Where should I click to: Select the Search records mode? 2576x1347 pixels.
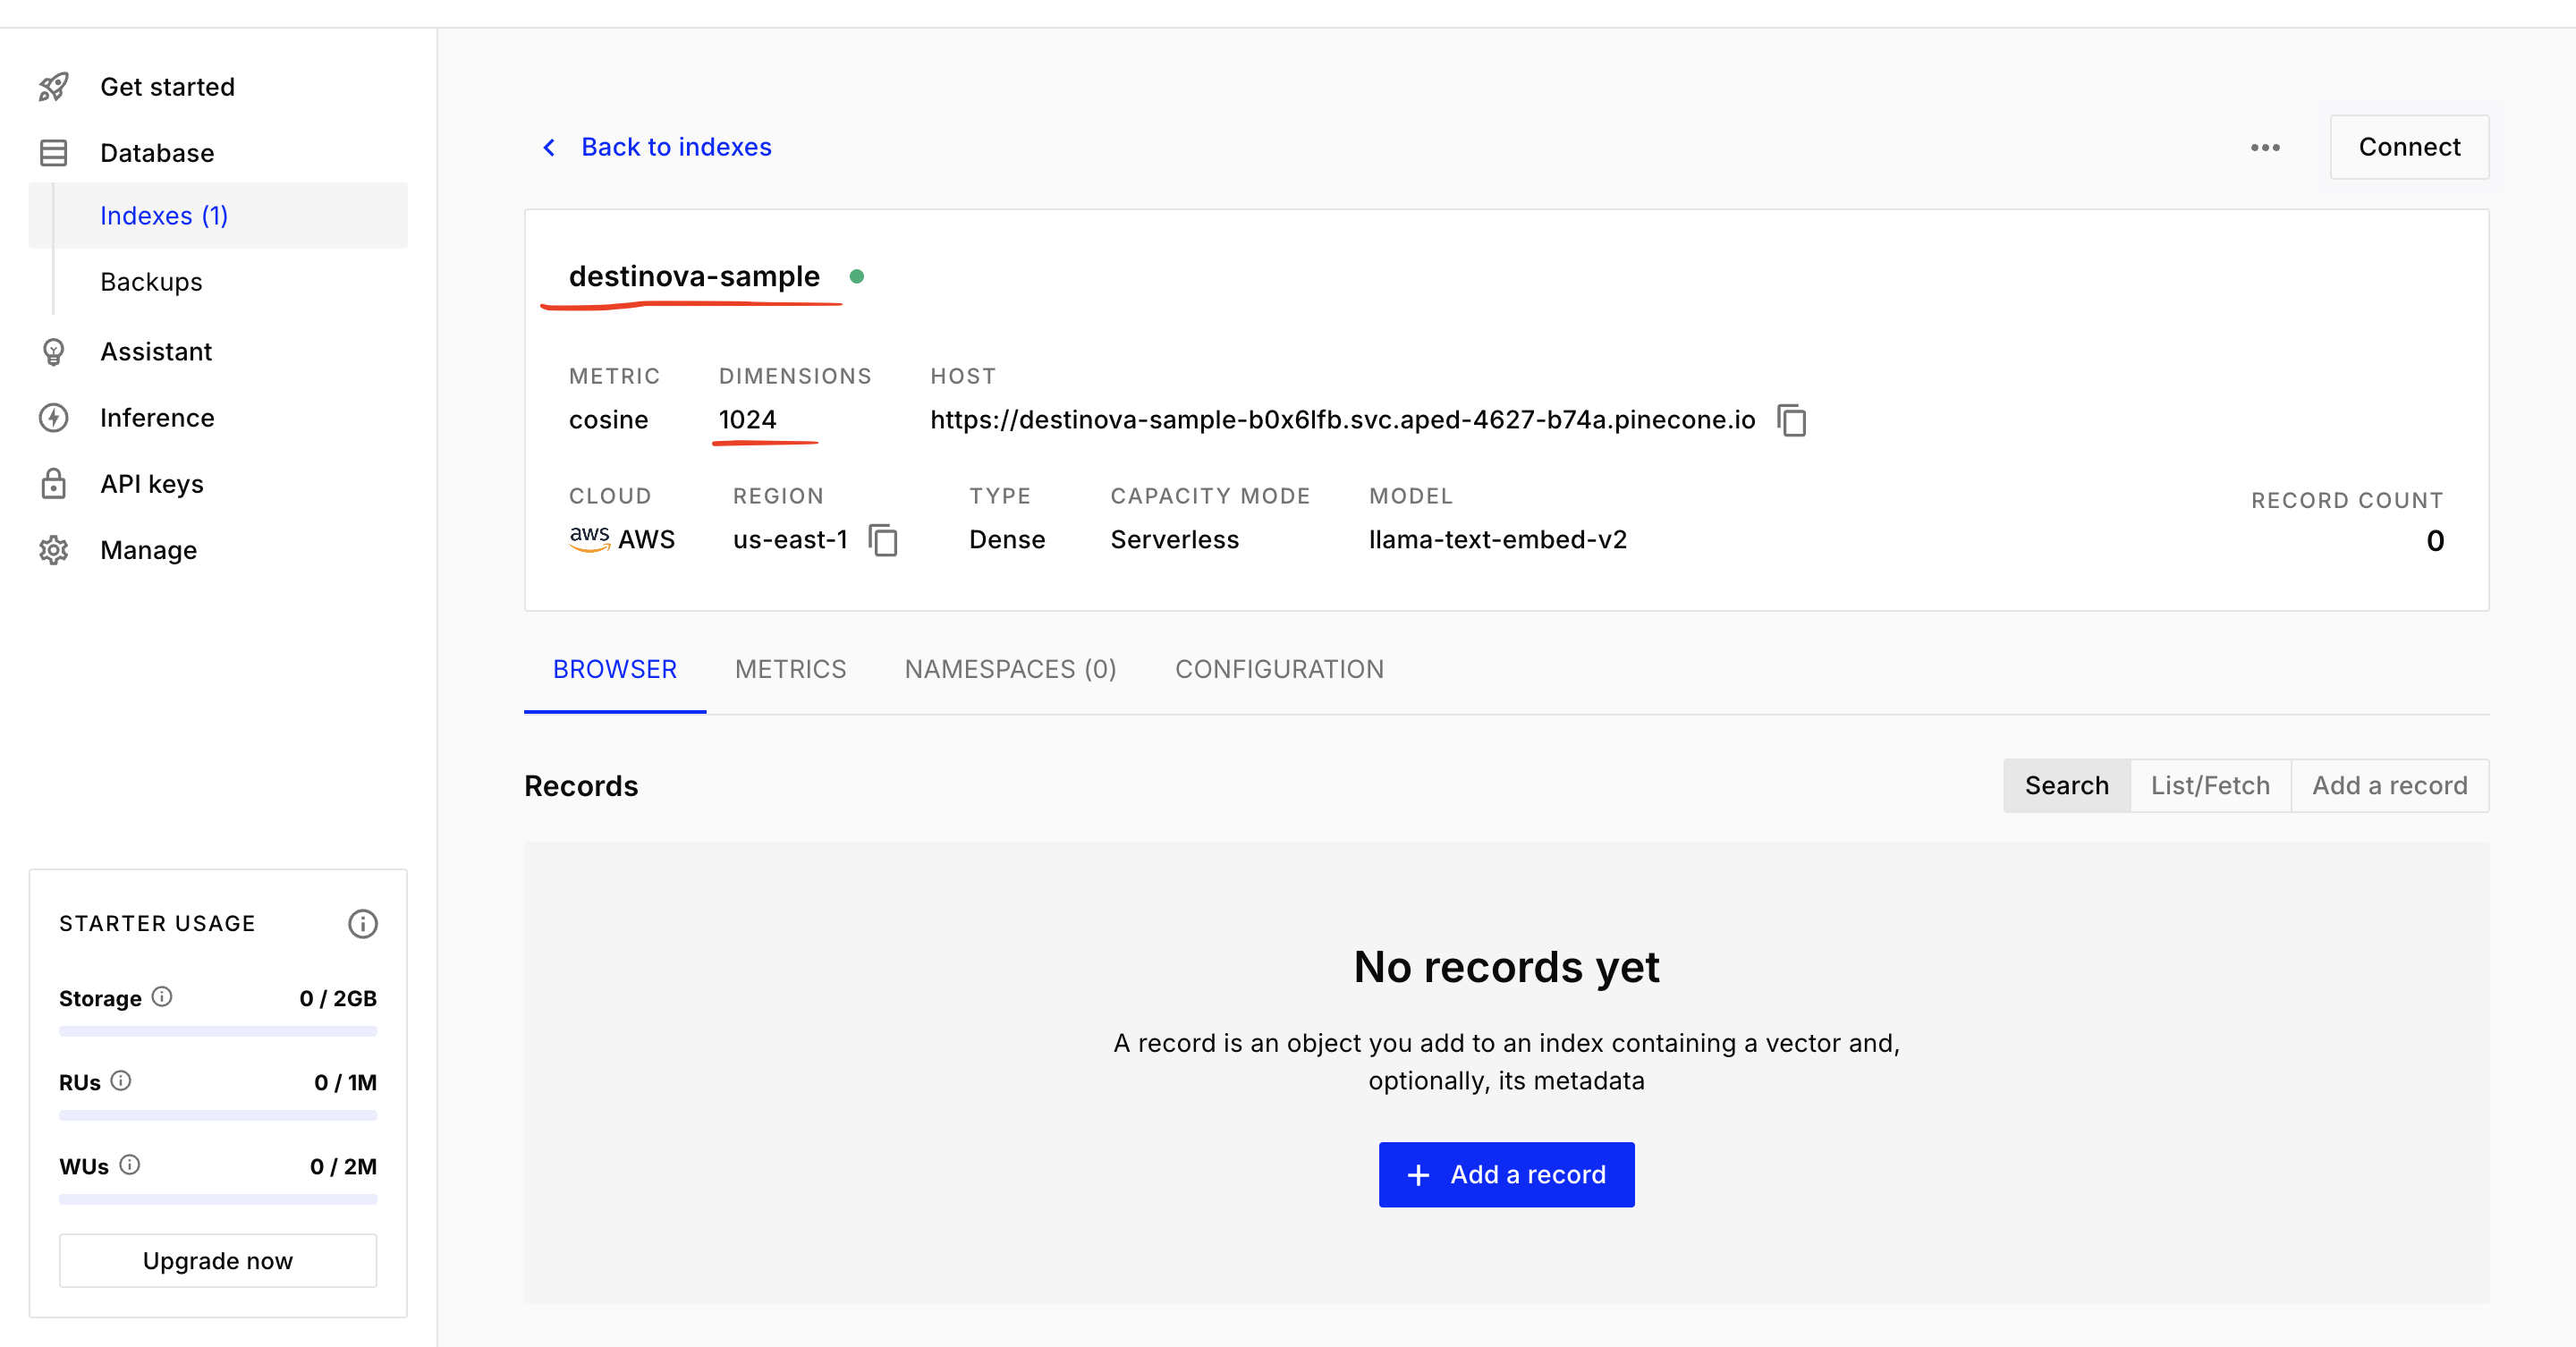tap(2067, 786)
